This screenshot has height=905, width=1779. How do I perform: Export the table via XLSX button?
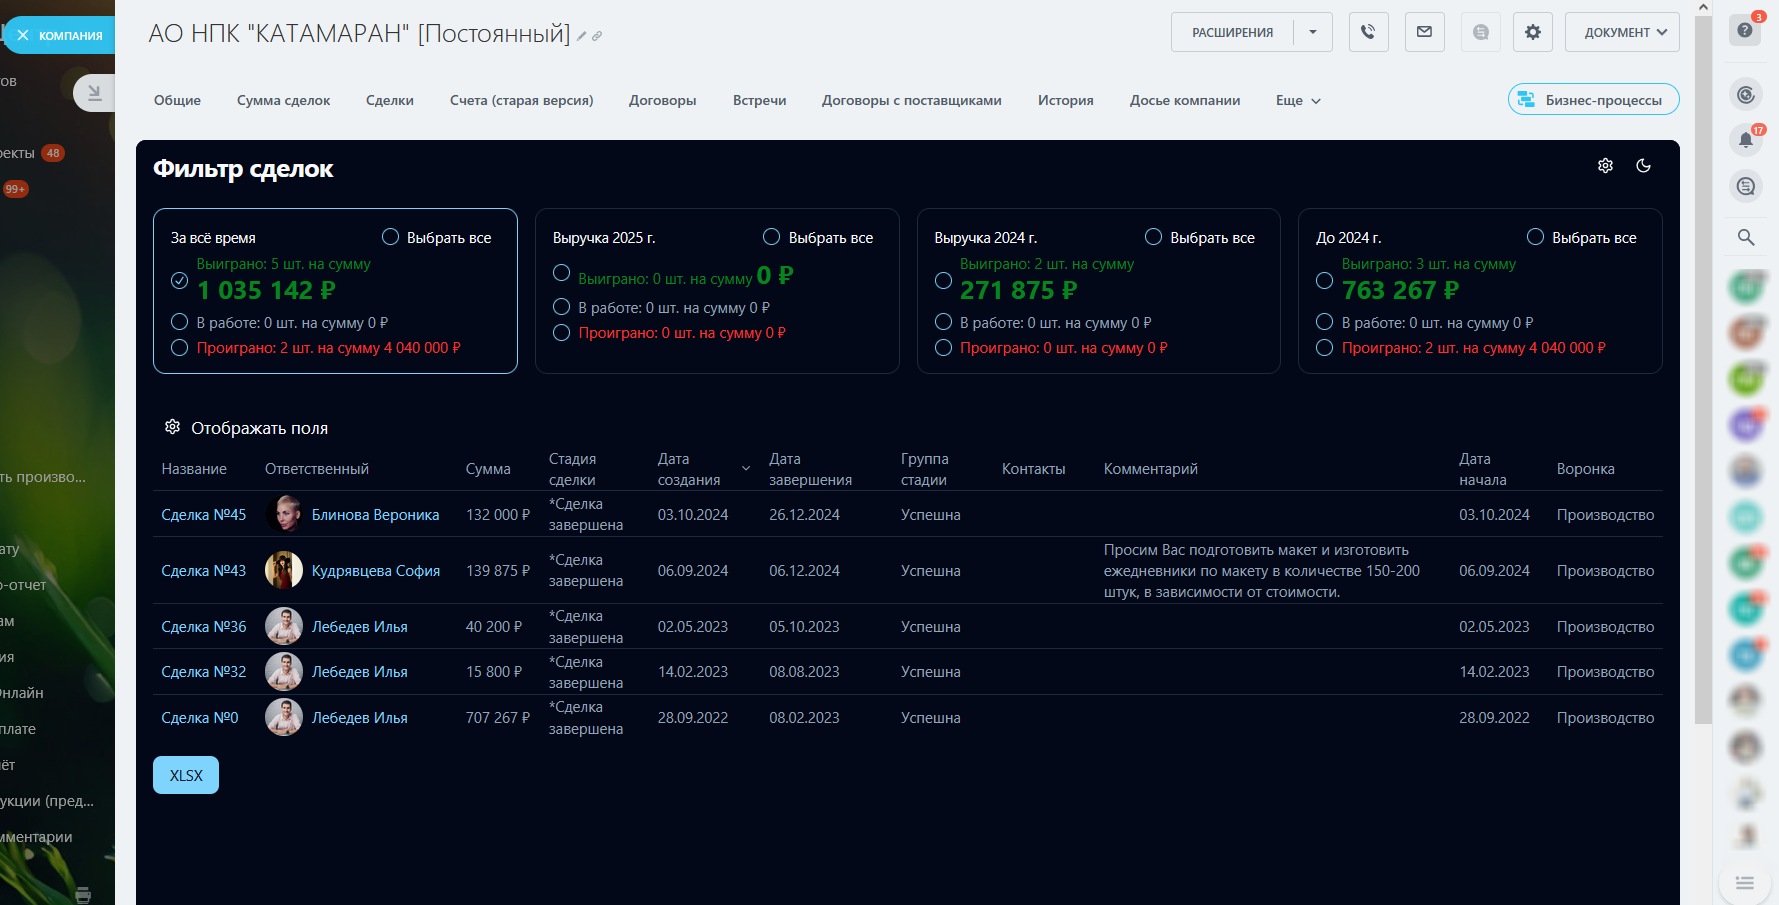point(186,775)
